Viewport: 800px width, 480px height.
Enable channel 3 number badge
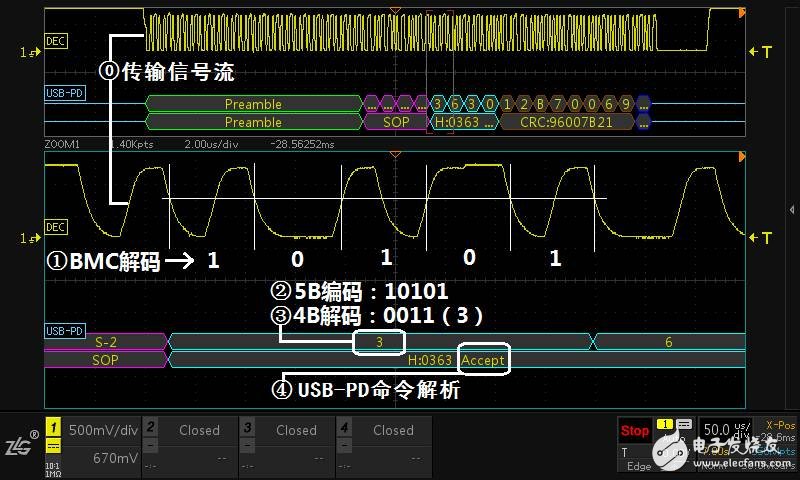pyautogui.click(x=247, y=426)
